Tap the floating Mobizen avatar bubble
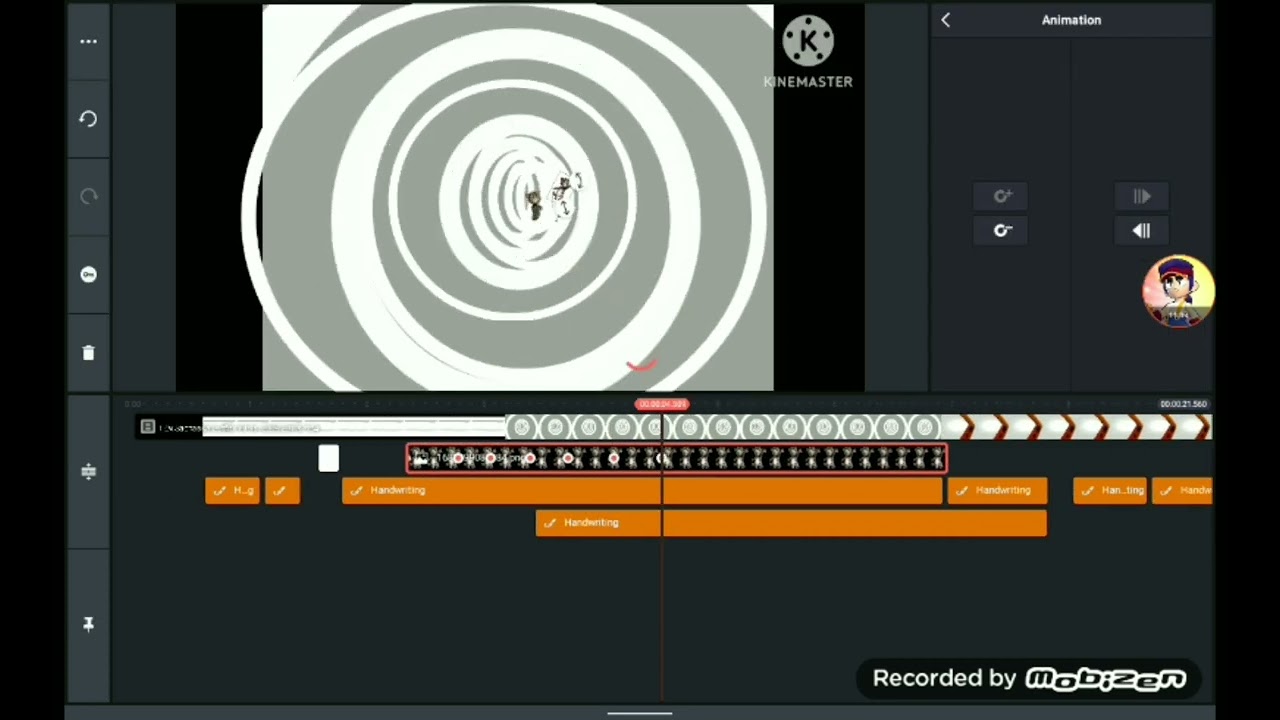This screenshot has width=1280, height=720. coord(1179,291)
